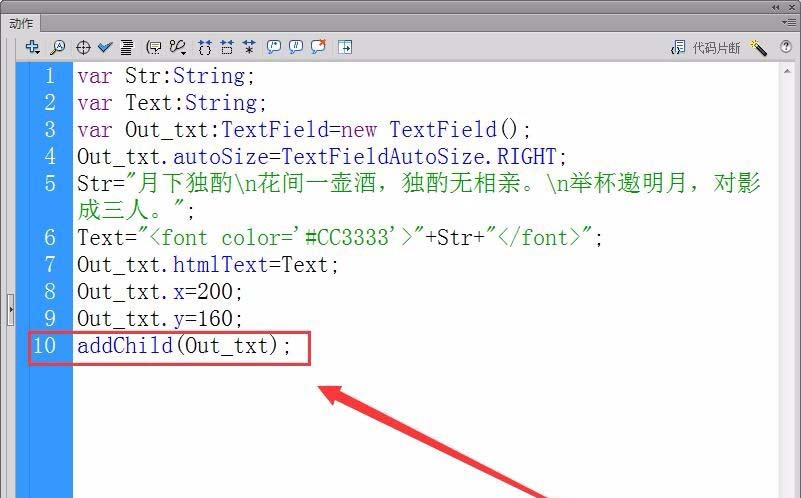Image resolution: width=801 pixels, height=498 pixels.
Task: Open the 代码片断 code snippets button
Action: pyautogui.click(x=705, y=48)
